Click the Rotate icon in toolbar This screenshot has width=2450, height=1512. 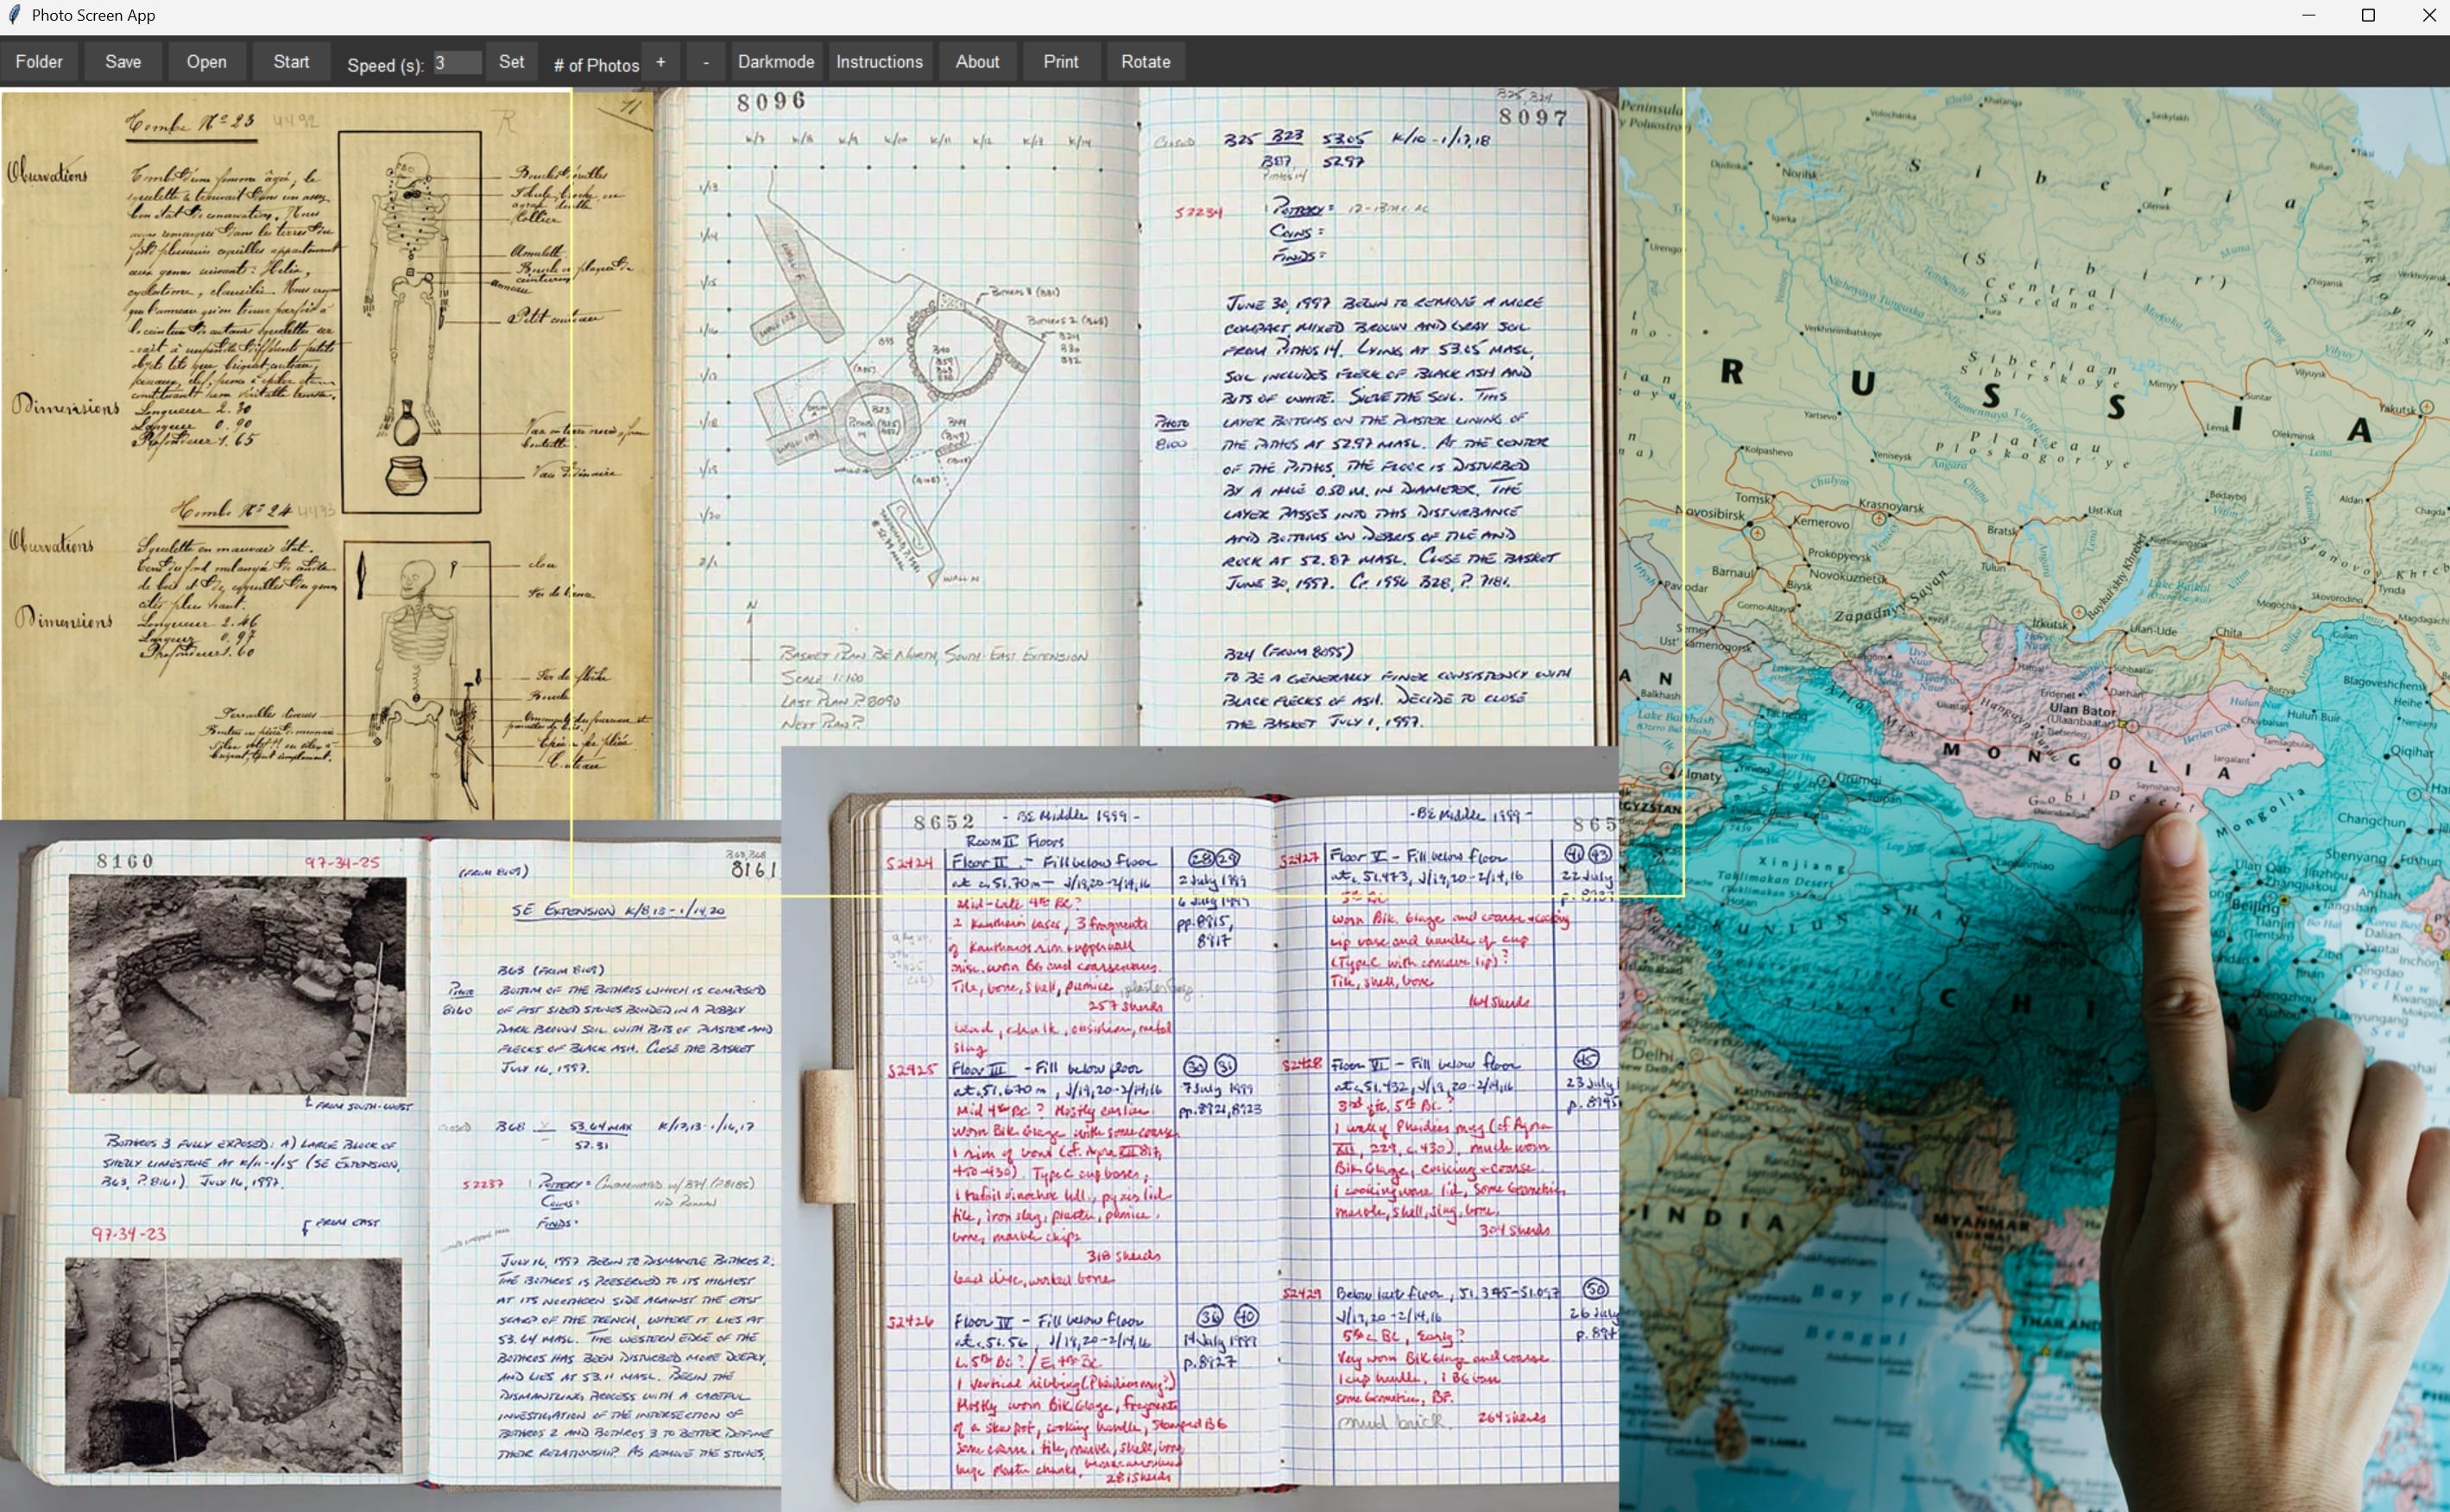[x=1146, y=60]
